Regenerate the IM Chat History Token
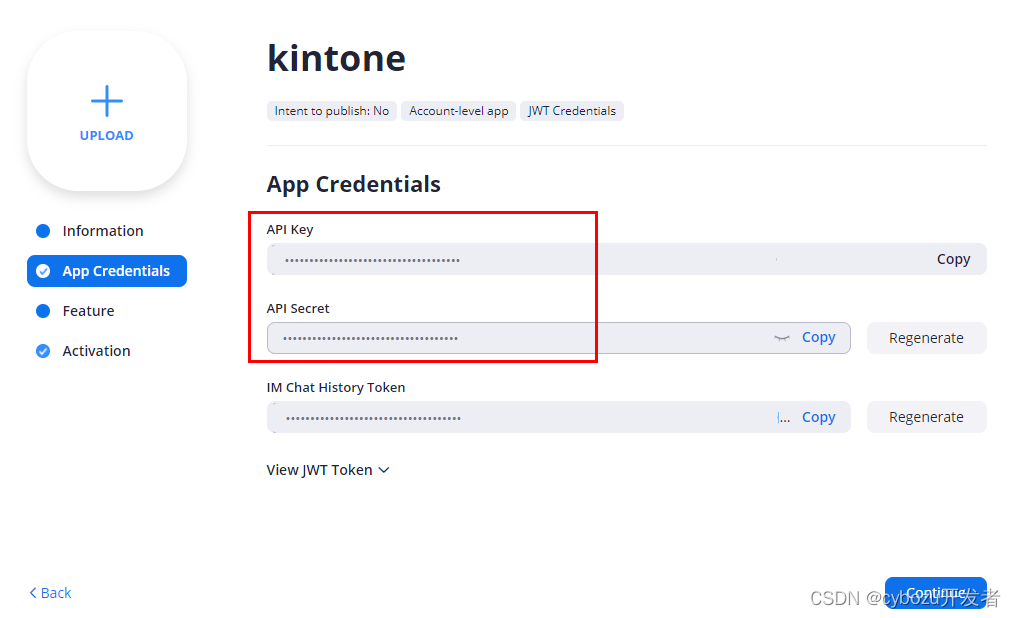Image resolution: width=1016 pixels, height=618 pixels. pyautogui.click(x=927, y=417)
